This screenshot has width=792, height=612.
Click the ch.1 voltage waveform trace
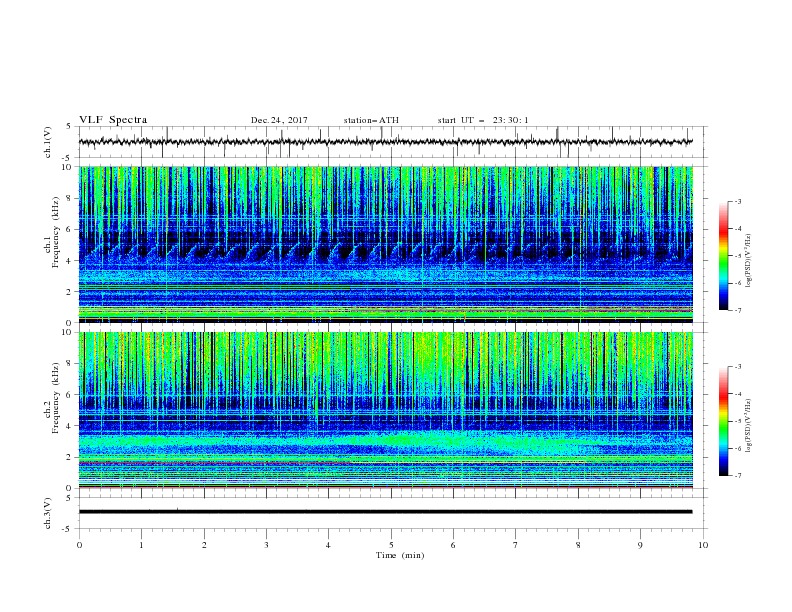(385, 142)
